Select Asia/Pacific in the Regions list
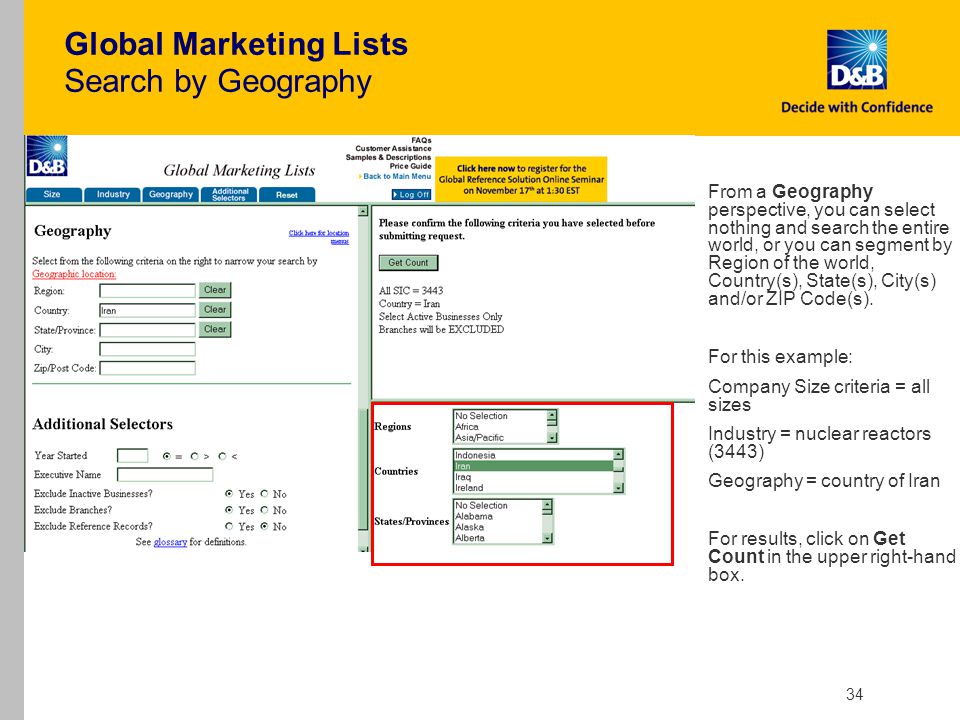Image resolution: width=960 pixels, height=720 pixels. [500, 438]
